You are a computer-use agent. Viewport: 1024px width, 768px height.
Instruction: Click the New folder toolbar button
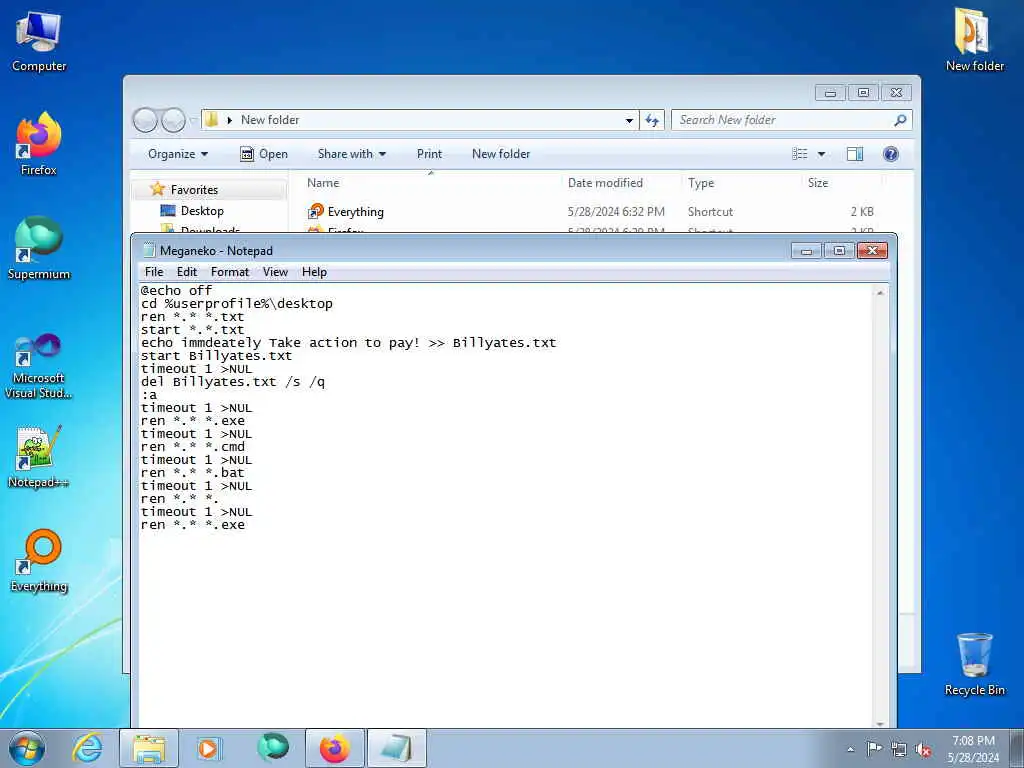(501, 154)
